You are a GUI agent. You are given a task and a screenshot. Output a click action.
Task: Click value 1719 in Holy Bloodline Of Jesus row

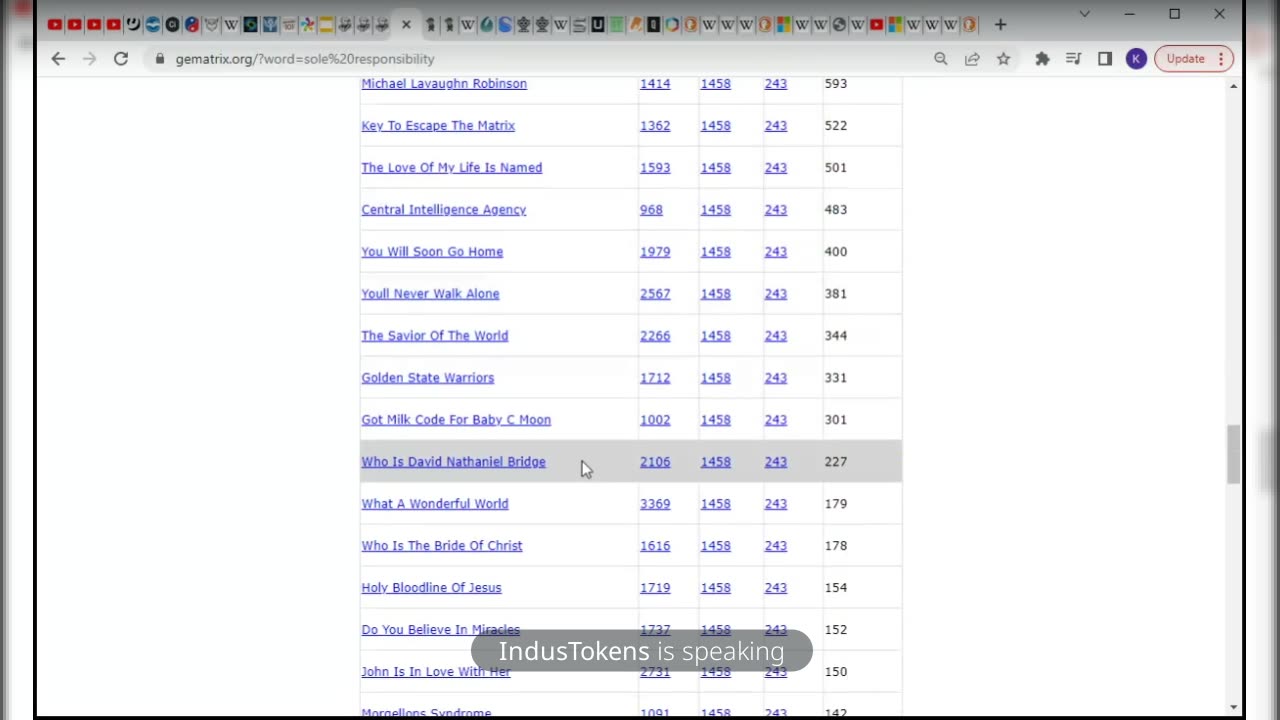(655, 588)
